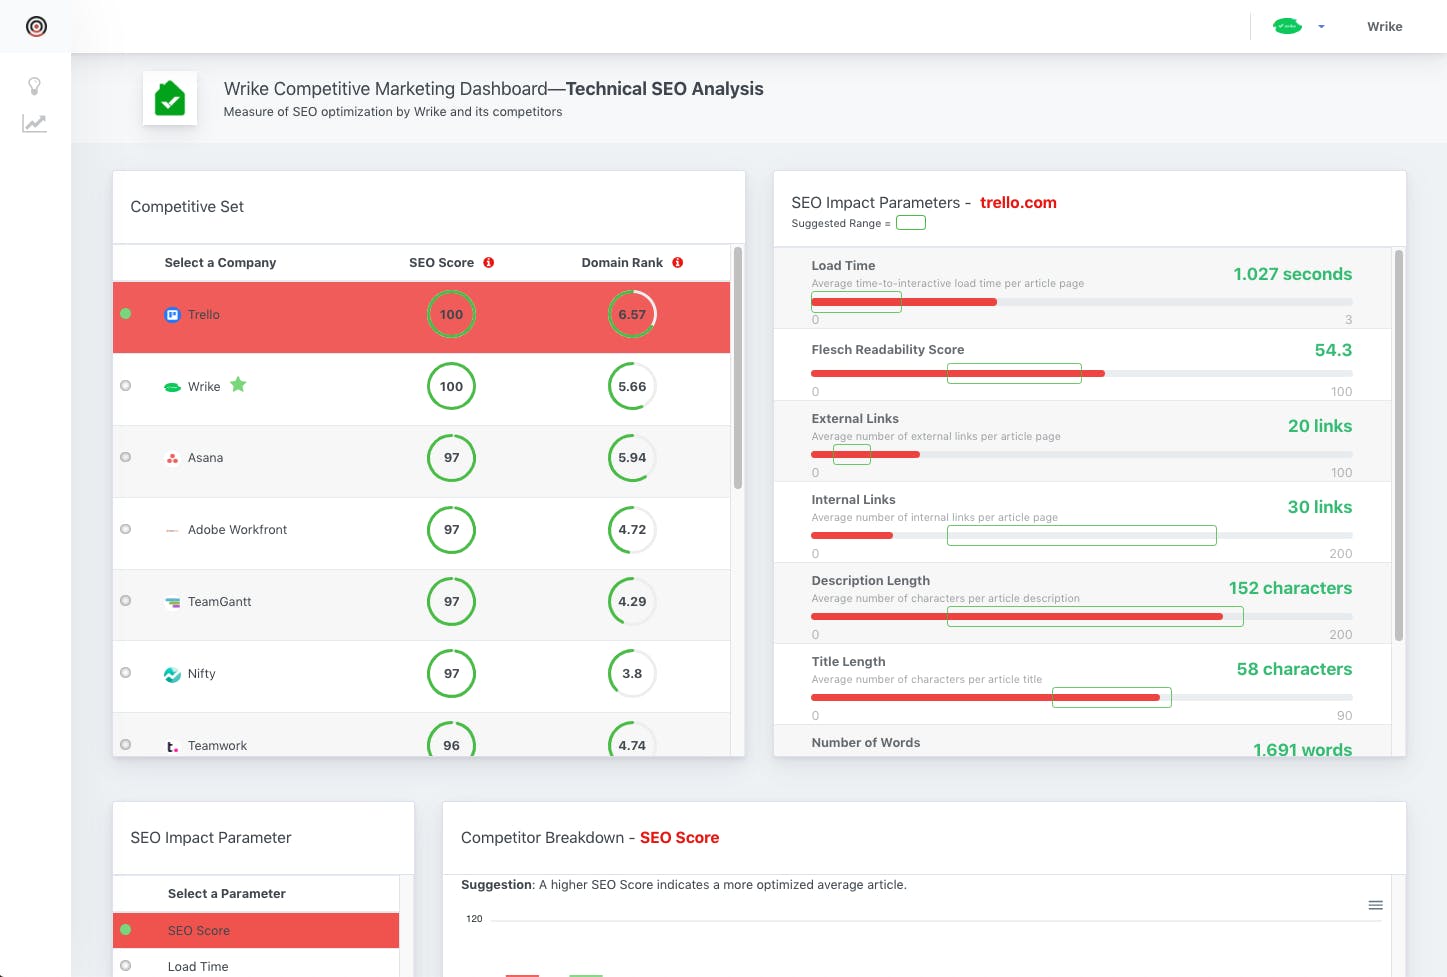Image resolution: width=1447 pixels, height=977 pixels.
Task: Click the green Wrike logo in header
Action: click(1287, 26)
